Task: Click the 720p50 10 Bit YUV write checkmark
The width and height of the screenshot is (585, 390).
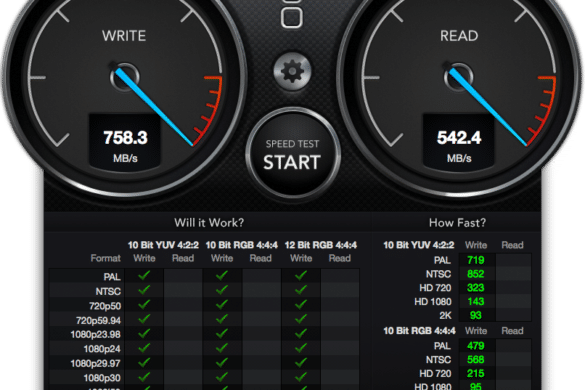Action: pyautogui.click(x=144, y=304)
